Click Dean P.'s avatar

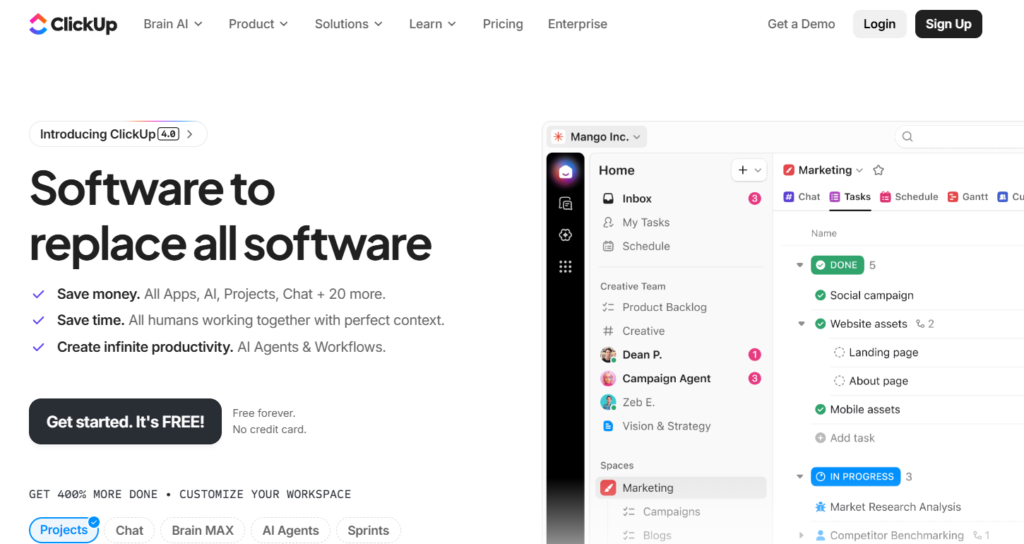[608, 355]
